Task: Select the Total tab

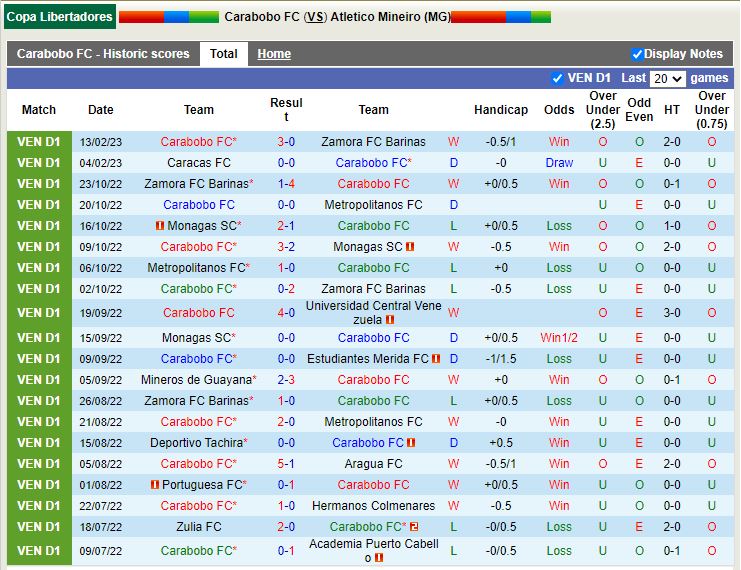Action: 224,54
